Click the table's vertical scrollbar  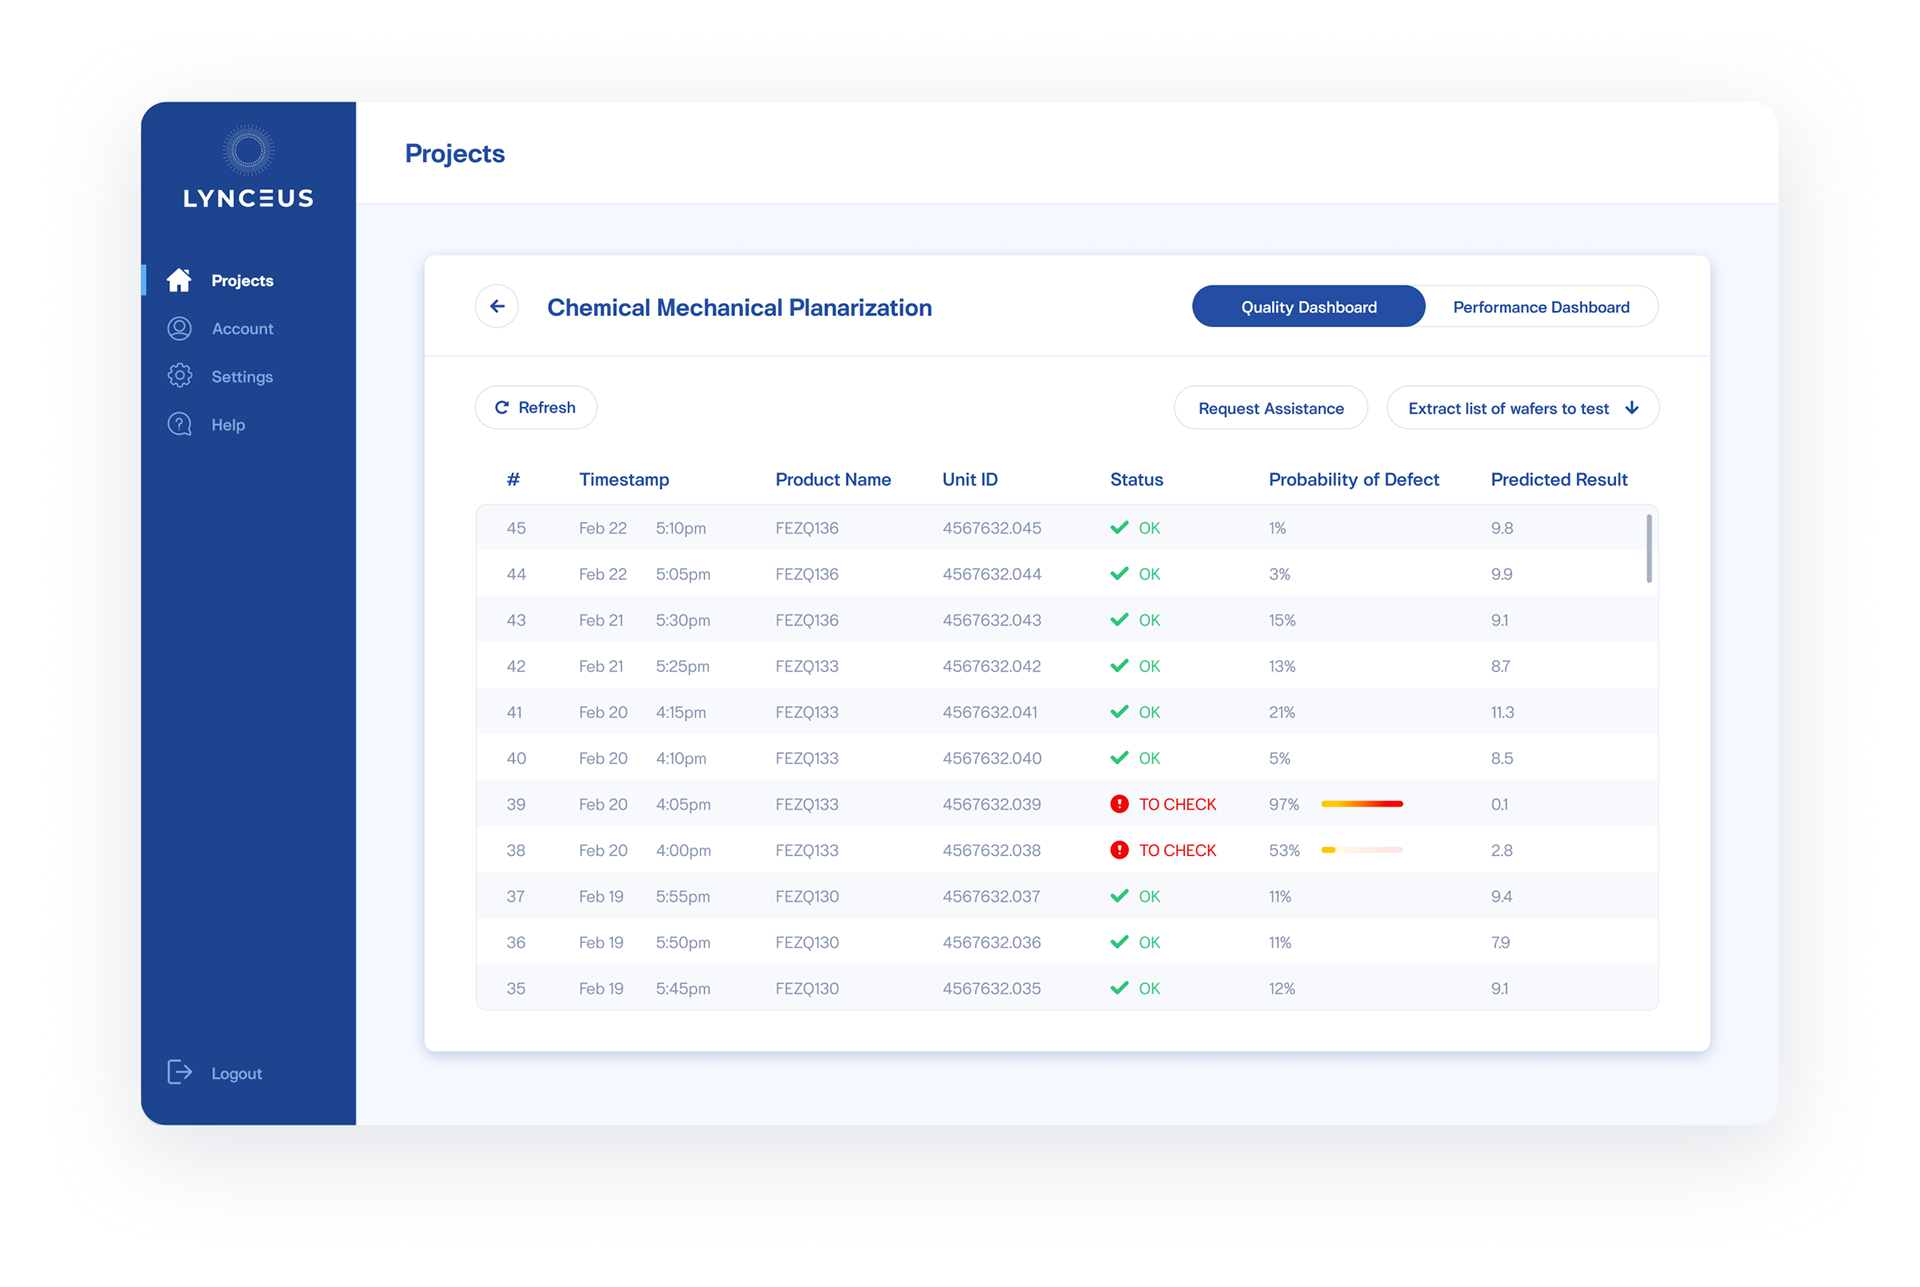1648,548
